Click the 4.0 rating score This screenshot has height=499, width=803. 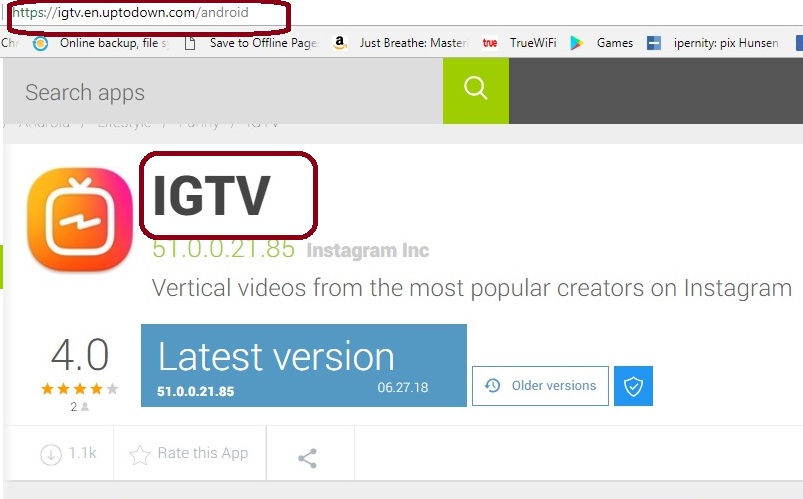coord(80,355)
